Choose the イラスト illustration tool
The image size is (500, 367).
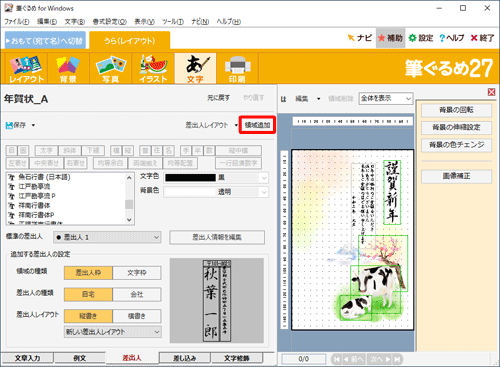[x=153, y=69]
